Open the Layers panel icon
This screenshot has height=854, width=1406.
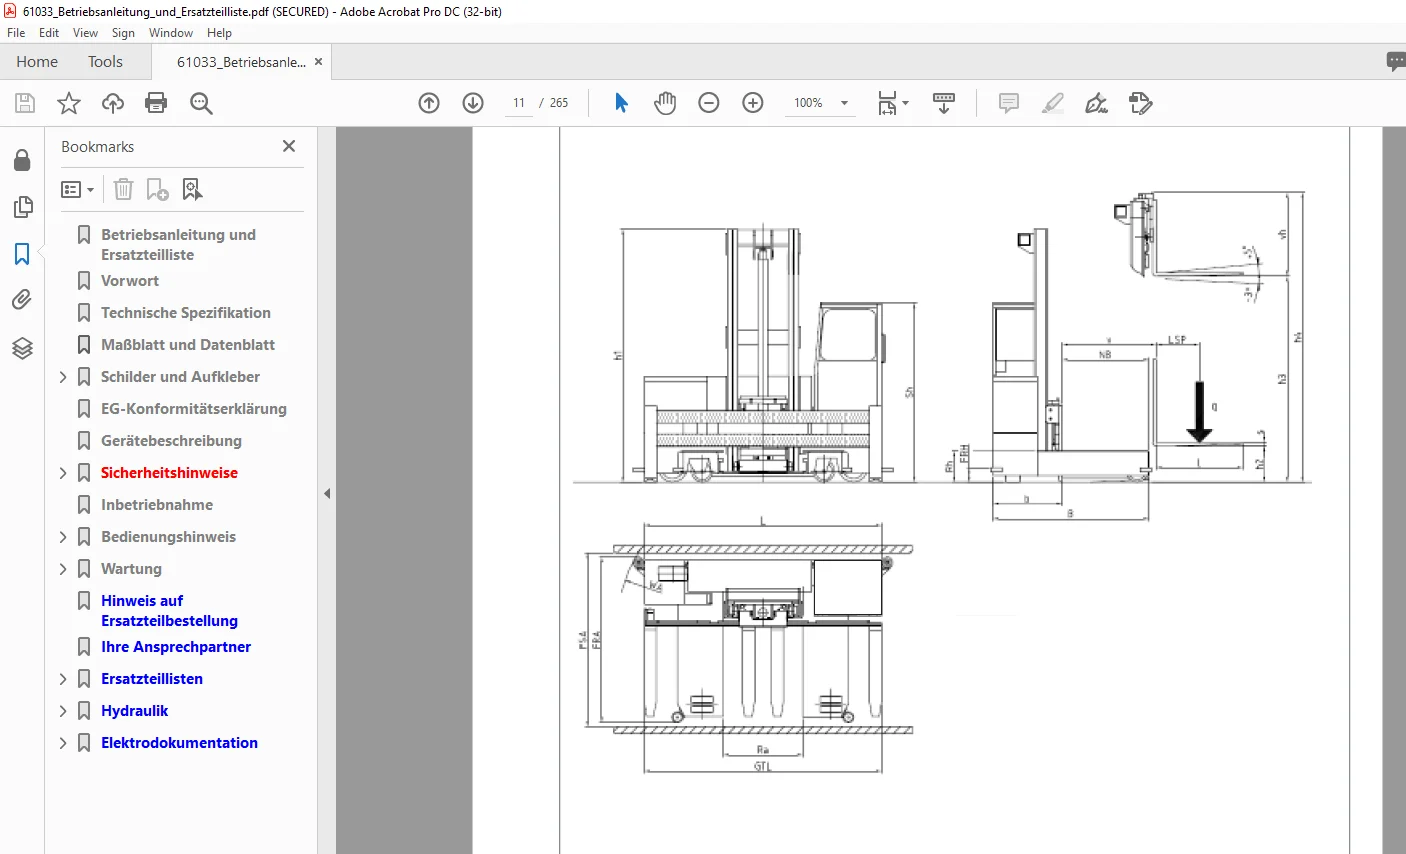click(22, 347)
